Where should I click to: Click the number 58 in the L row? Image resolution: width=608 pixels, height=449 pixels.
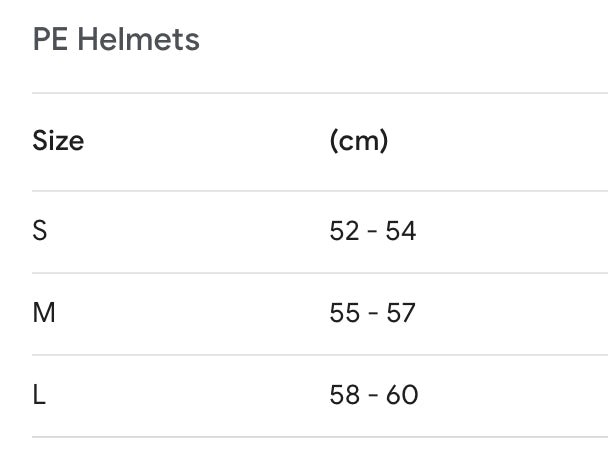click(x=343, y=395)
